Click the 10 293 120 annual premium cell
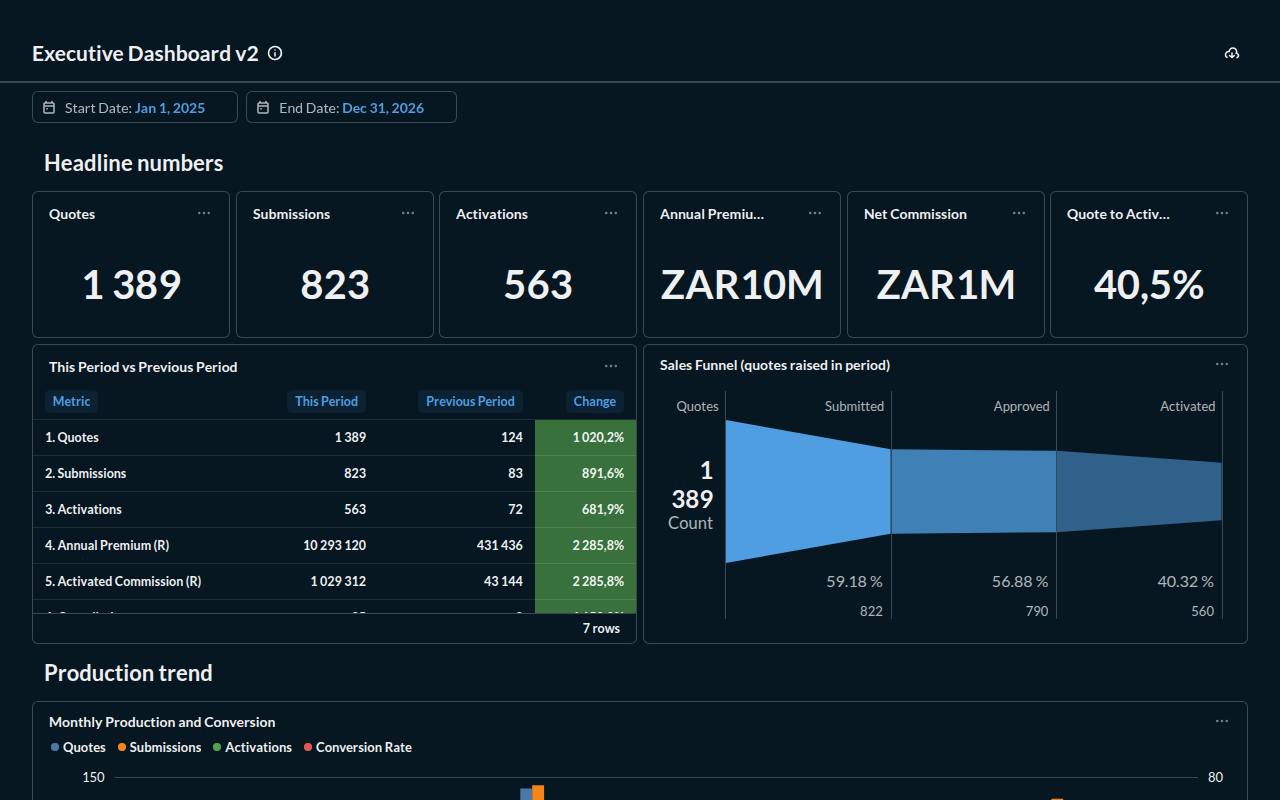Viewport: 1280px width, 800px height. coord(335,545)
